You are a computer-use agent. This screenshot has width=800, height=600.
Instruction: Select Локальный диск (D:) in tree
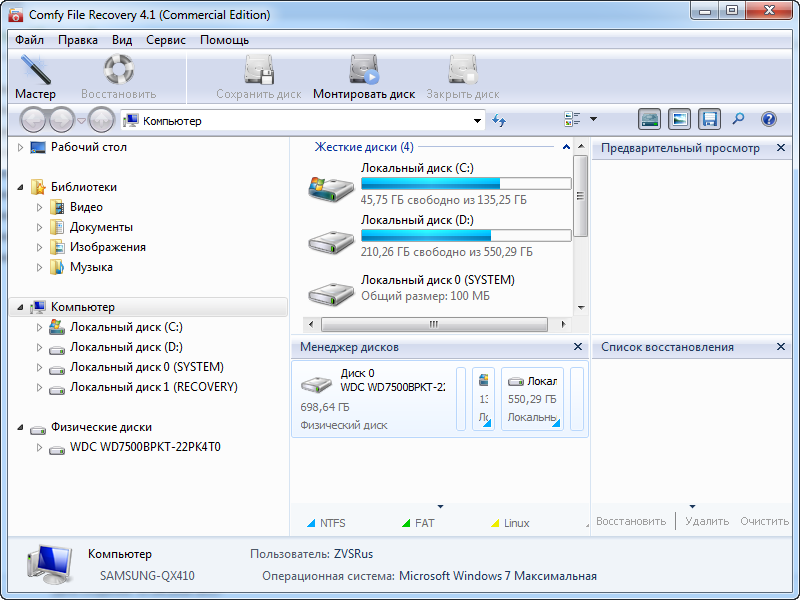[x=126, y=347]
